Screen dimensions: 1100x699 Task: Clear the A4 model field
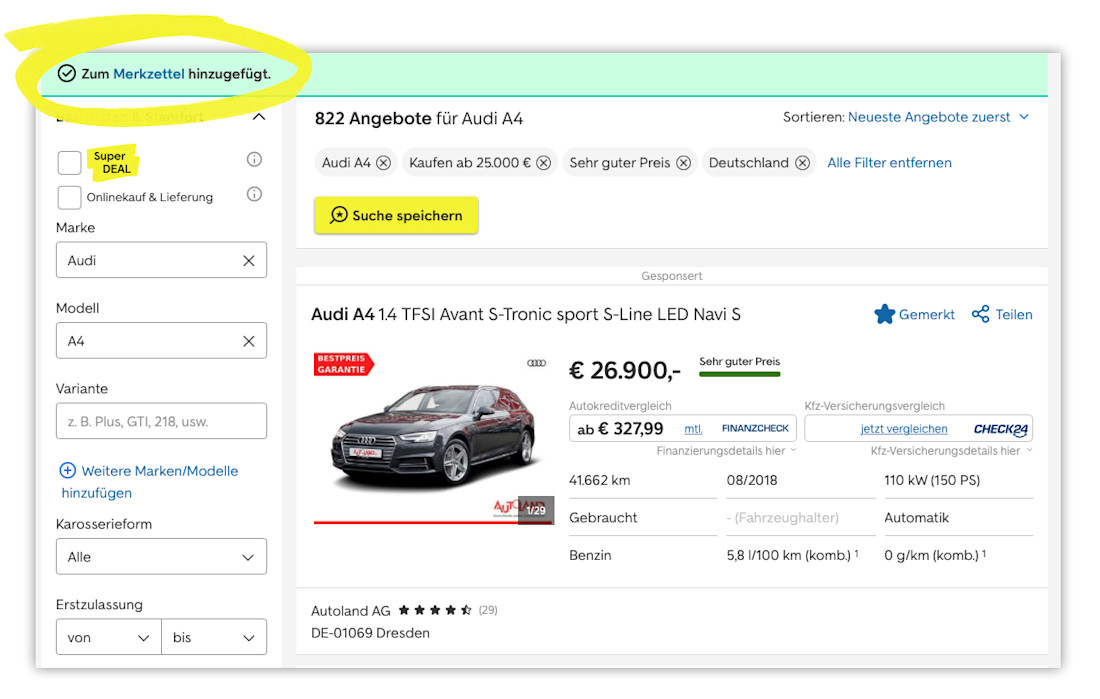click(x=249, y=341)
